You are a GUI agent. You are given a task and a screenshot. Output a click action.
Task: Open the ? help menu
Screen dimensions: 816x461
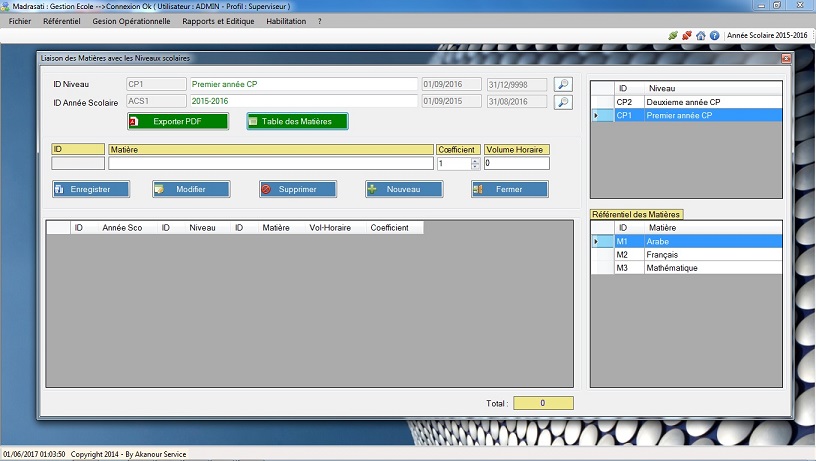[x=320, y=21]
